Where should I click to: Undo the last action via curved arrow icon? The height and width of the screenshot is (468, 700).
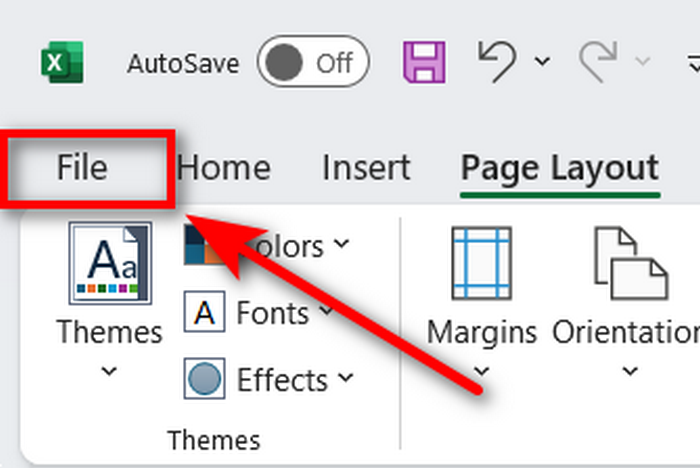(498, 62)
